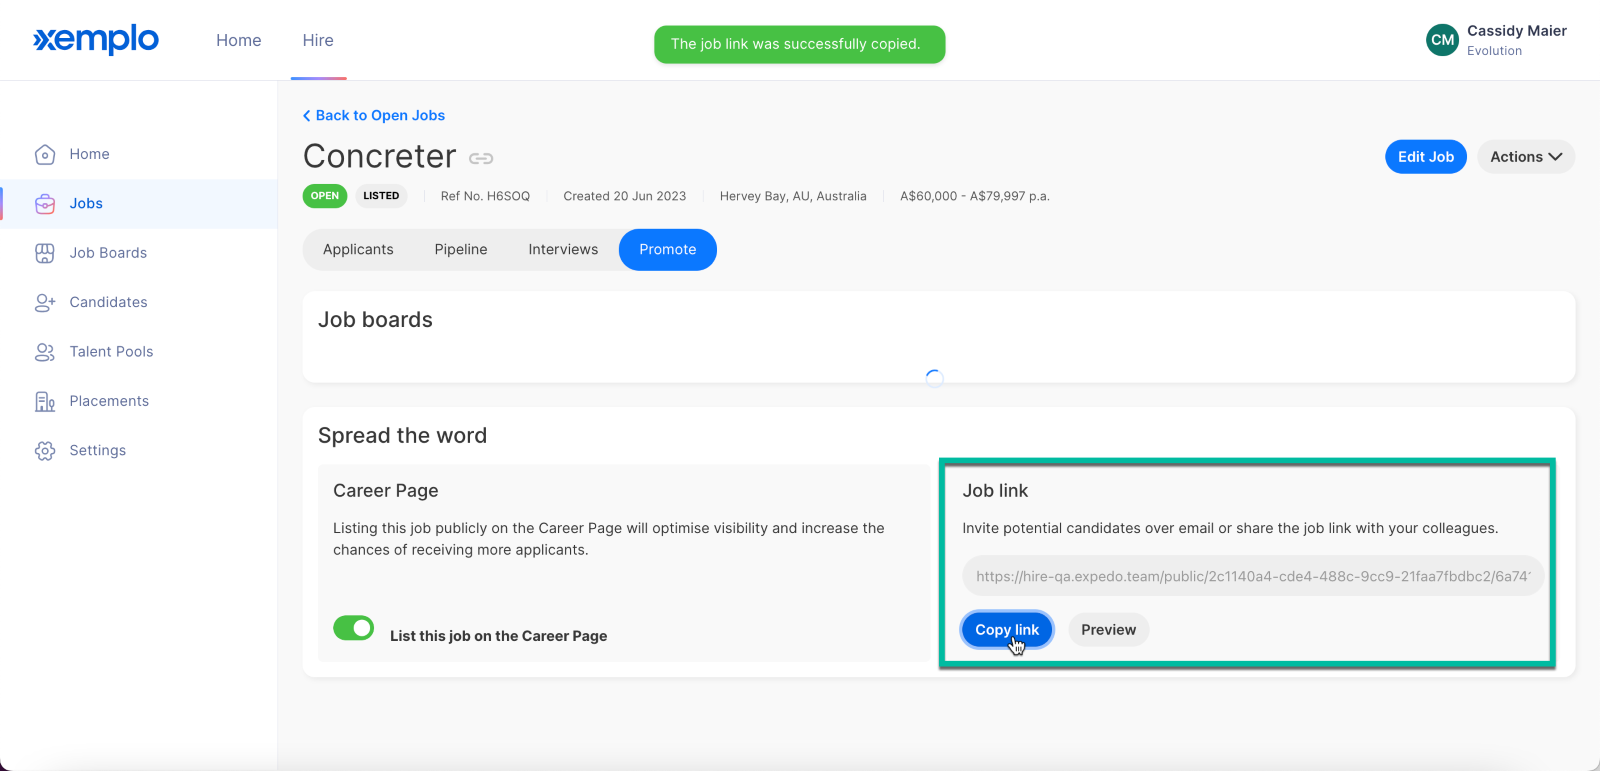Click the Placements building icon
Image resolution: width=1600 pixels, height=771 pixels.
45,401
